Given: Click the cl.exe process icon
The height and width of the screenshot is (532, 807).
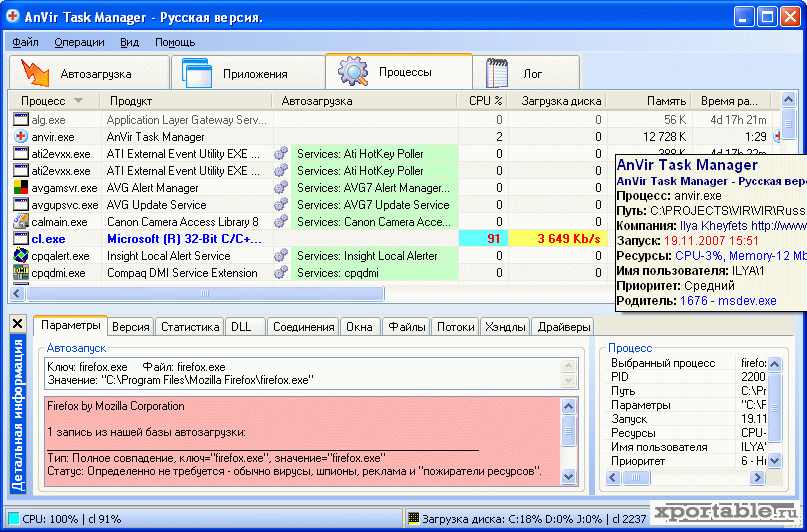Looking at the screenshot, I should [21, 239].
